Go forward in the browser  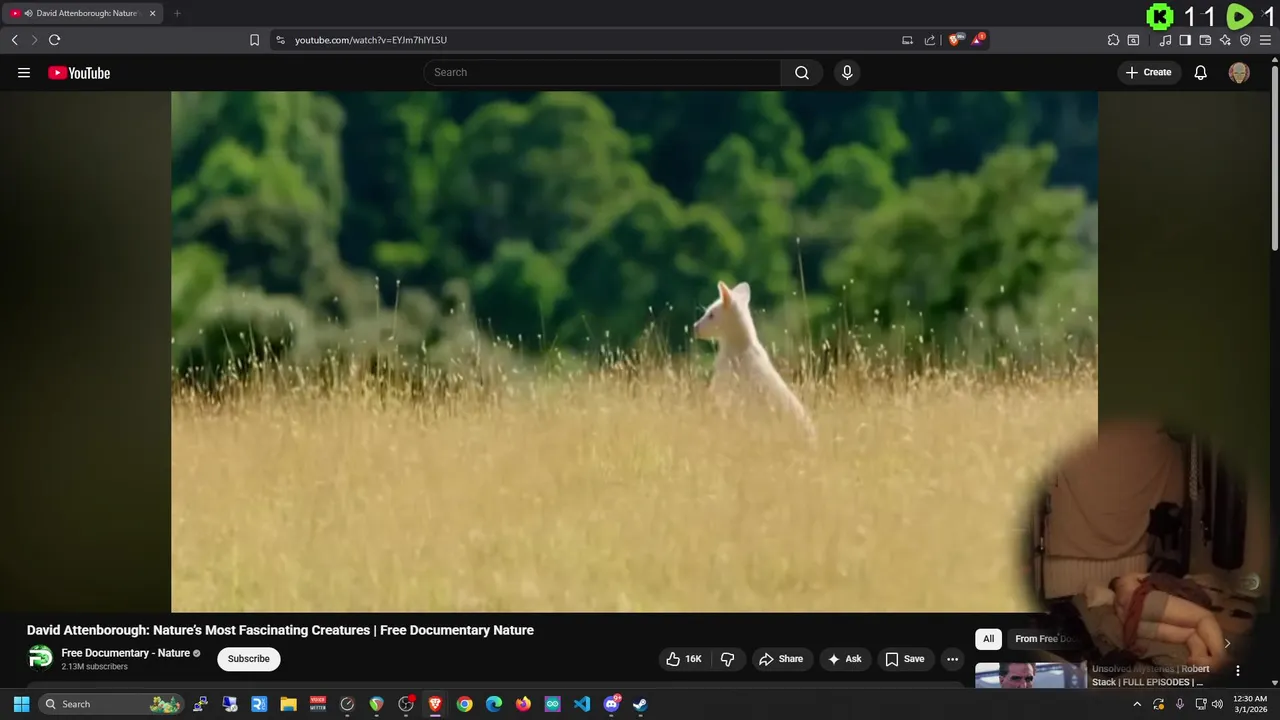(x=34, y=40)
